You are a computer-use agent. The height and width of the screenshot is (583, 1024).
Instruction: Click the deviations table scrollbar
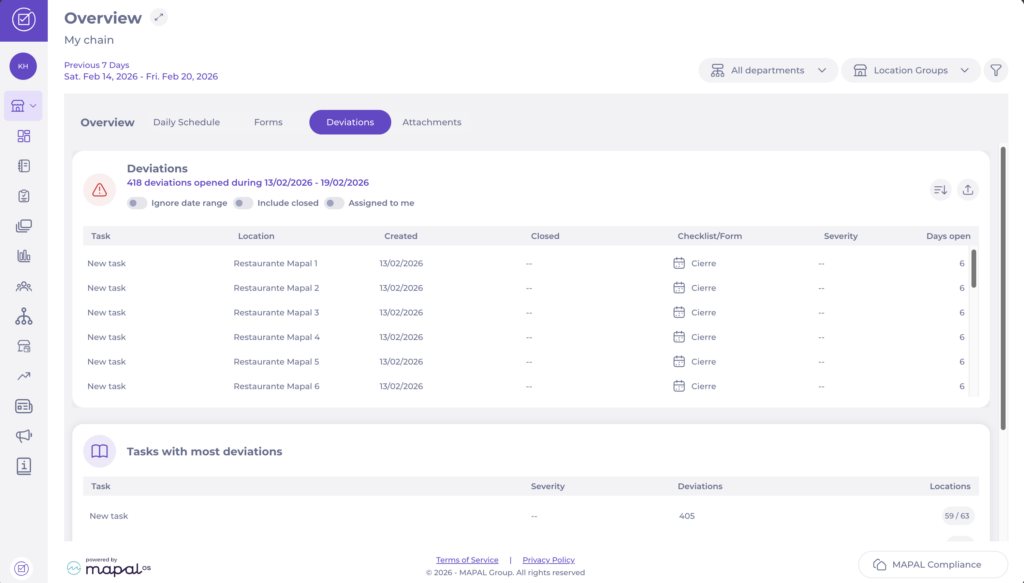point(974,268)
